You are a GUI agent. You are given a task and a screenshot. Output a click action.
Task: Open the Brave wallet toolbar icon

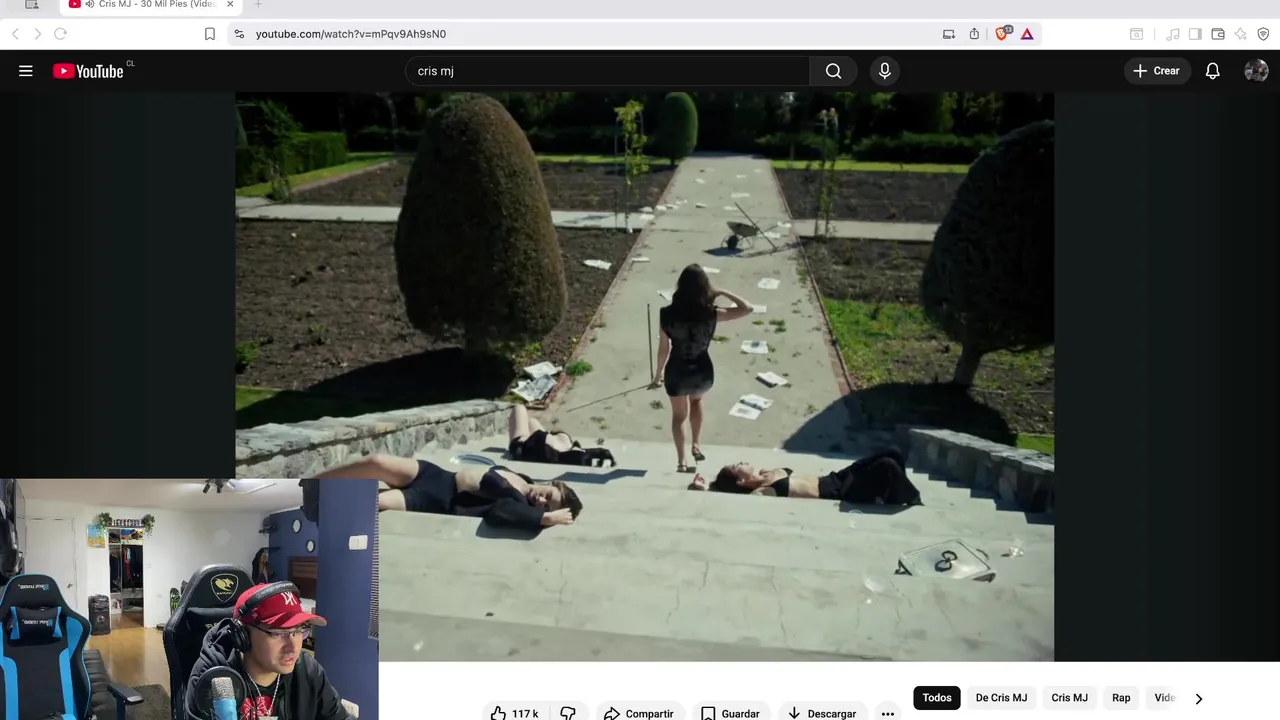pos(1218,34)
